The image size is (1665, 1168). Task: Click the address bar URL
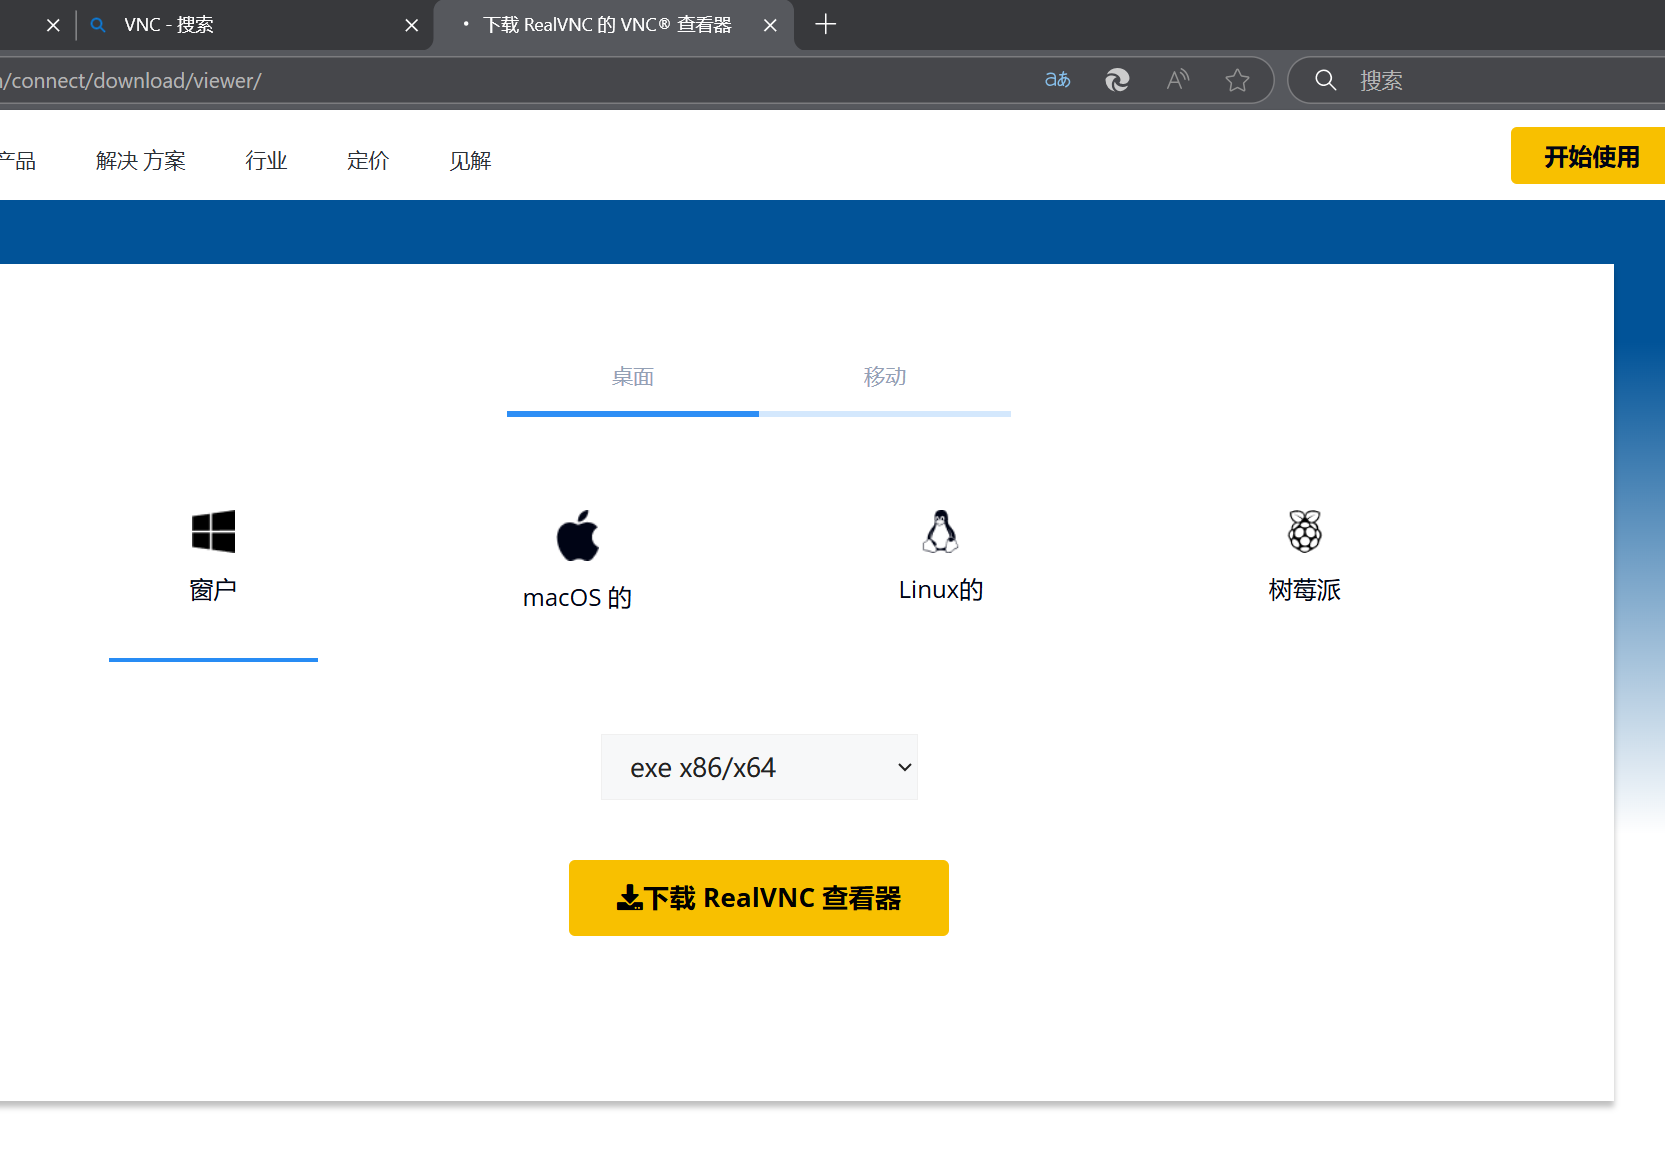[x=131, y=80]
